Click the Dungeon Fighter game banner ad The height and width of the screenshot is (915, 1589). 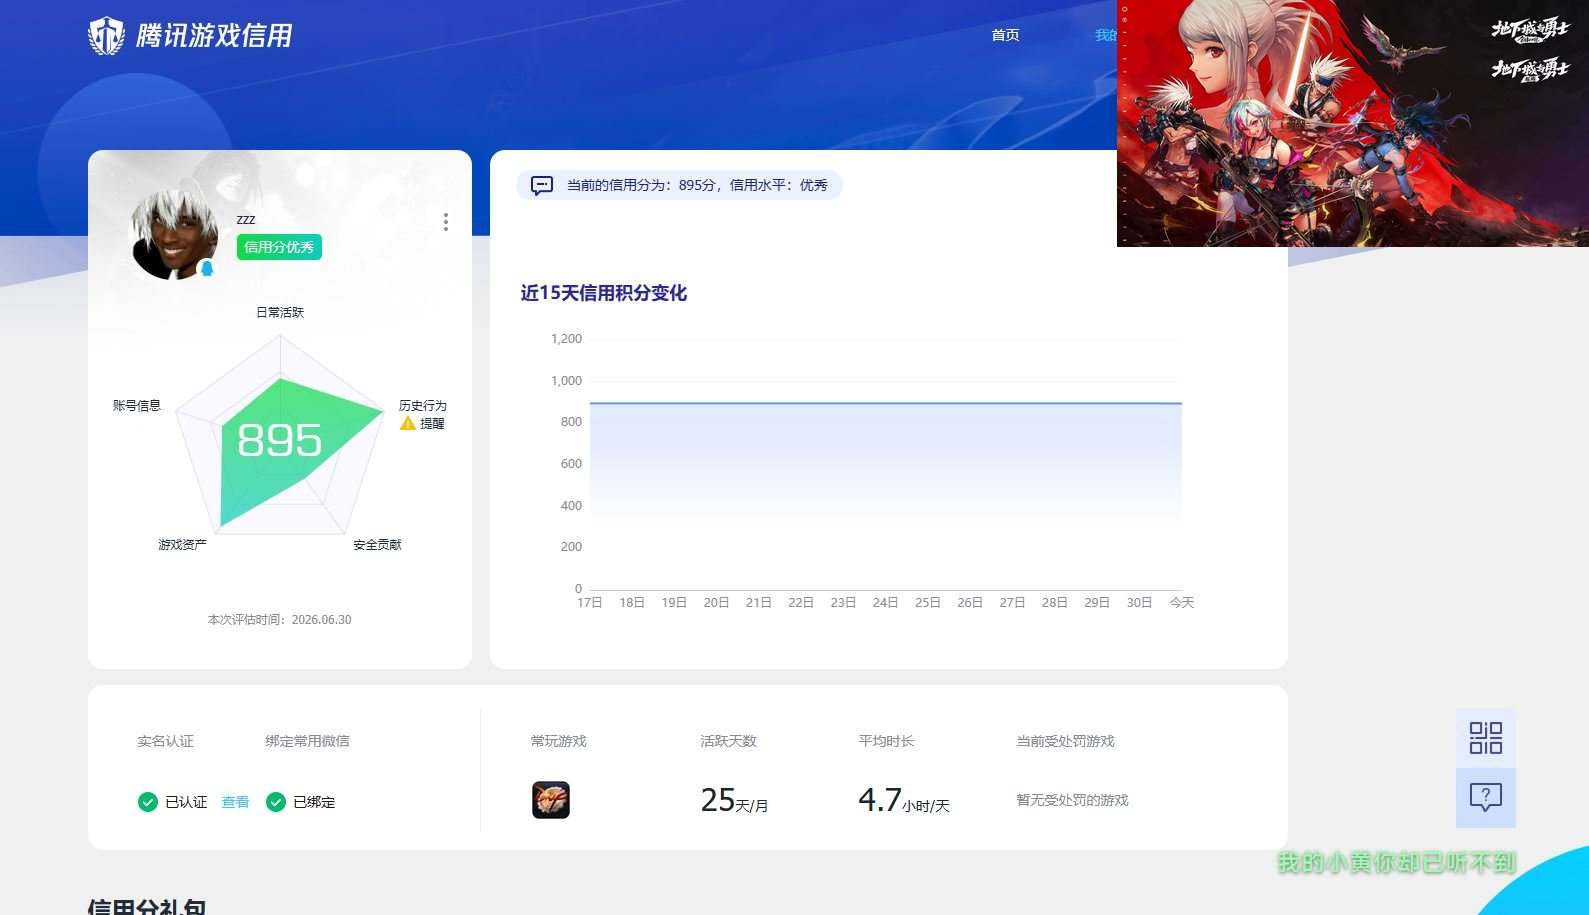pos(1353,123)
